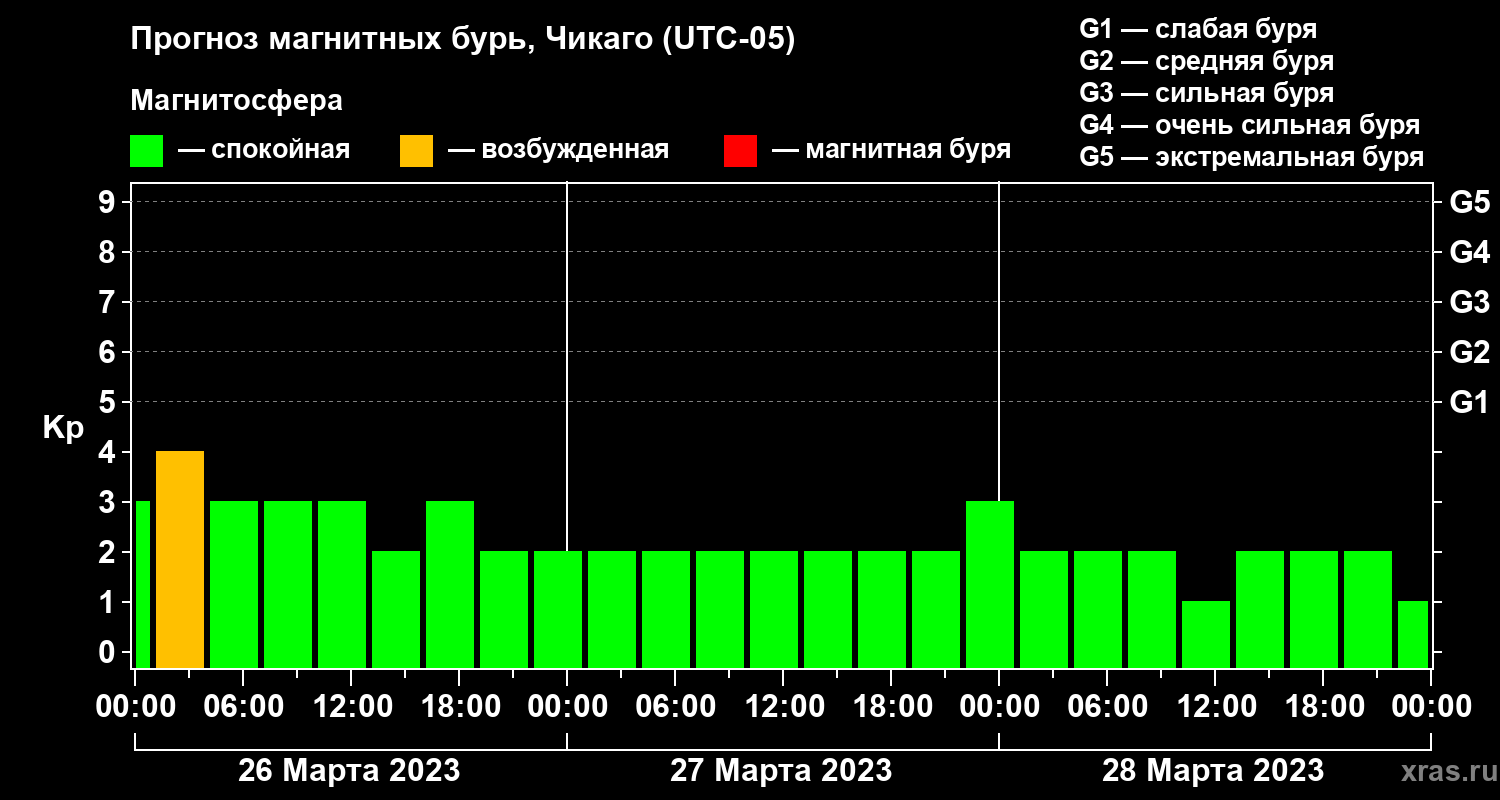The width and height of the screenshot is (1500, 800).
Task: Select the Kp 3 bar straddling midnight into 28 March
Action: tap(990, 584)
